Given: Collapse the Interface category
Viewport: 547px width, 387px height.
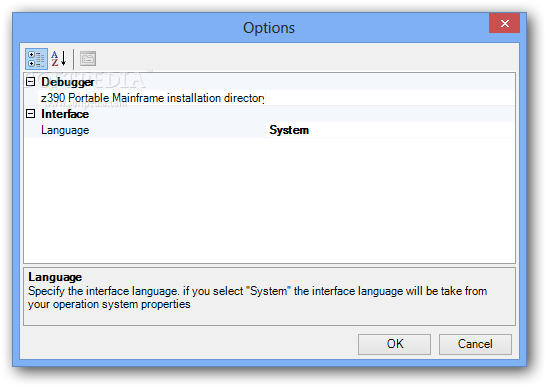Looking at the screenshot, I should pyautogui.click(x=31, y=114).
